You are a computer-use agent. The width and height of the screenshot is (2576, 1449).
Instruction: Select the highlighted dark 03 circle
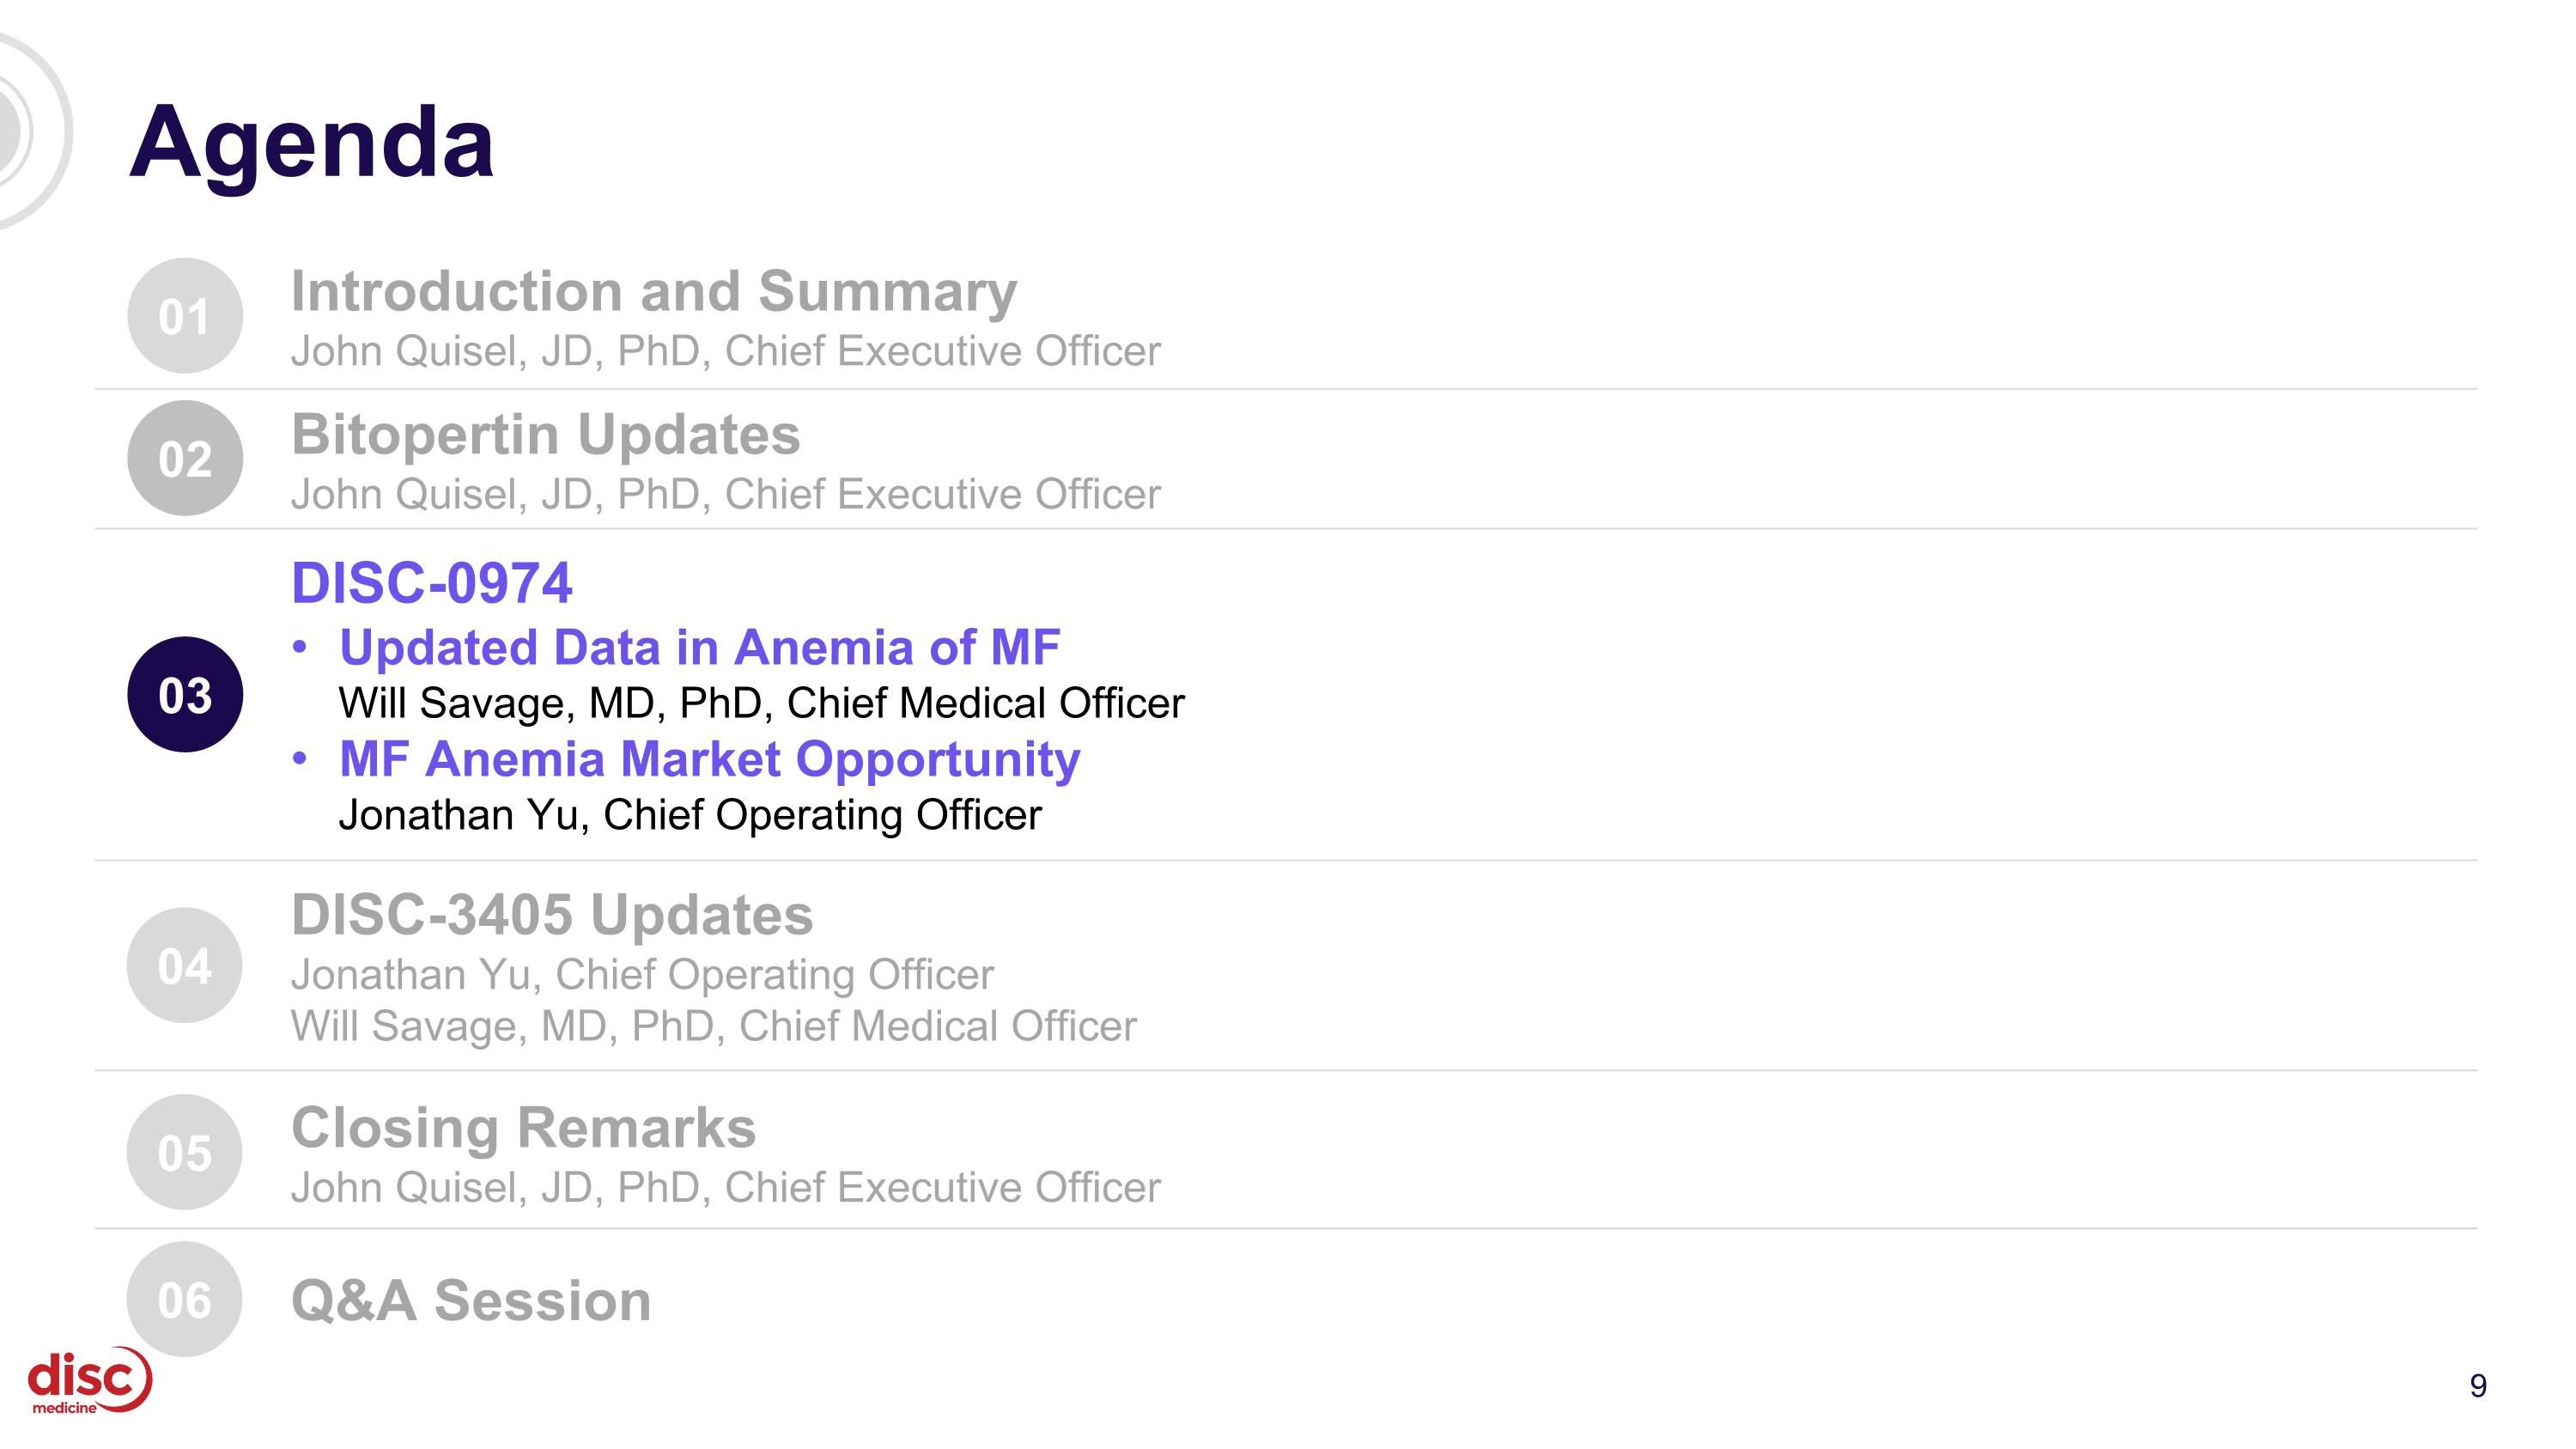tap(185, 694)
